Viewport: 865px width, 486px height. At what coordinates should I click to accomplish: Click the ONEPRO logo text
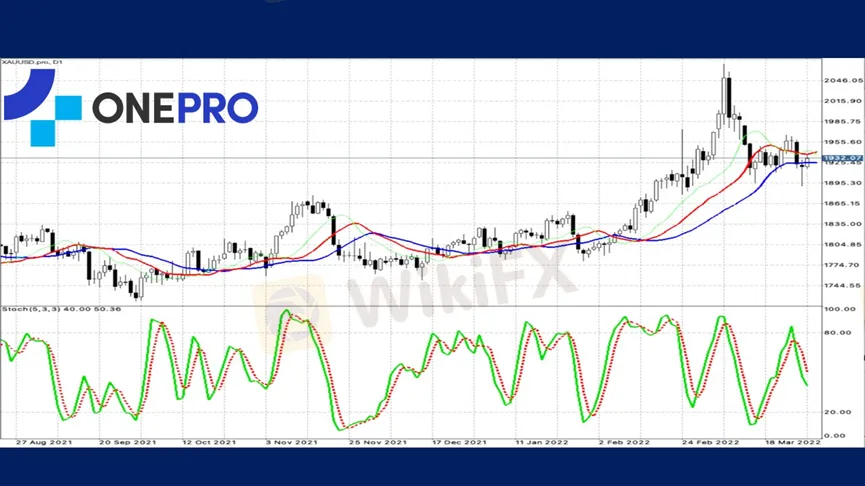175,108
